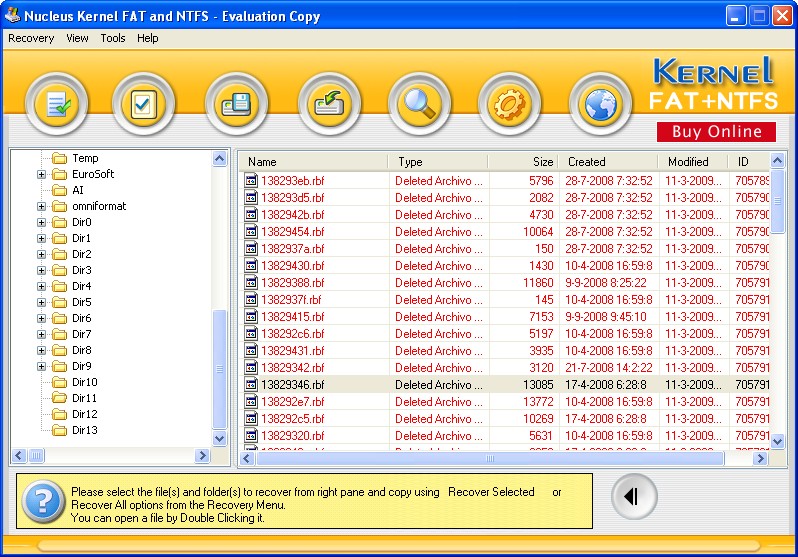Open the Help menu

148,38
